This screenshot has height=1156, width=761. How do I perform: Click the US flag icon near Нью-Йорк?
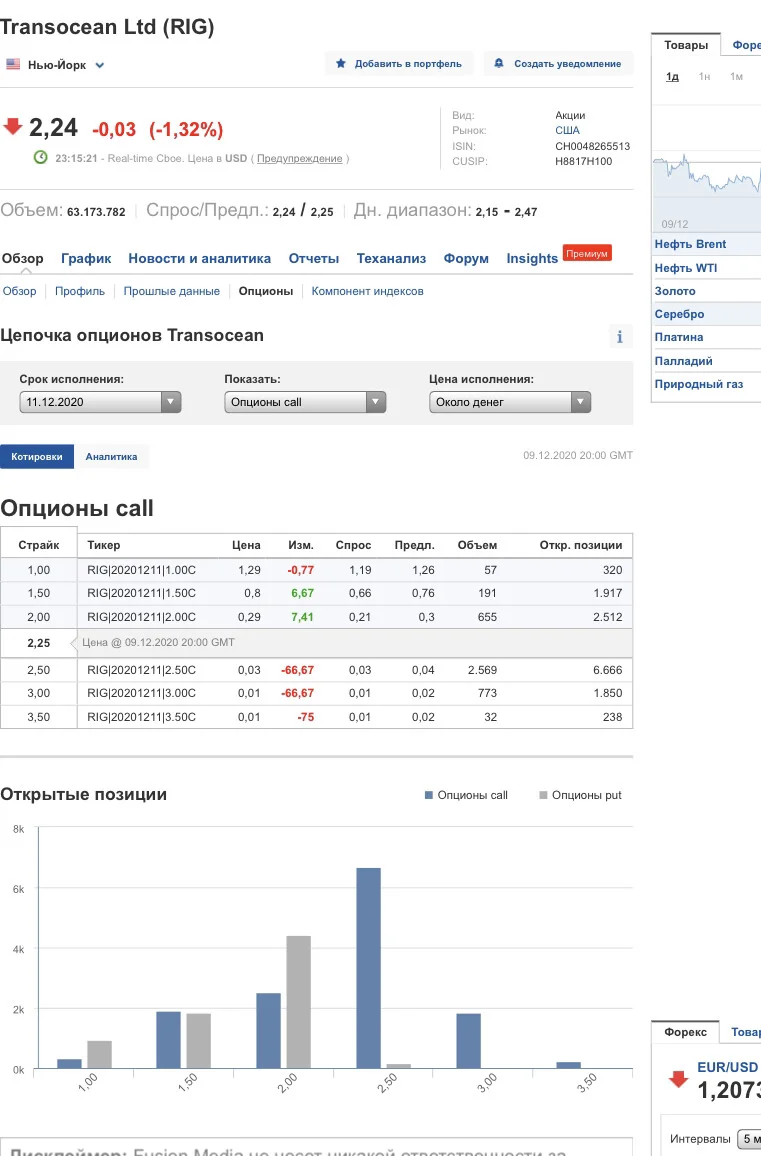point(13,64)
